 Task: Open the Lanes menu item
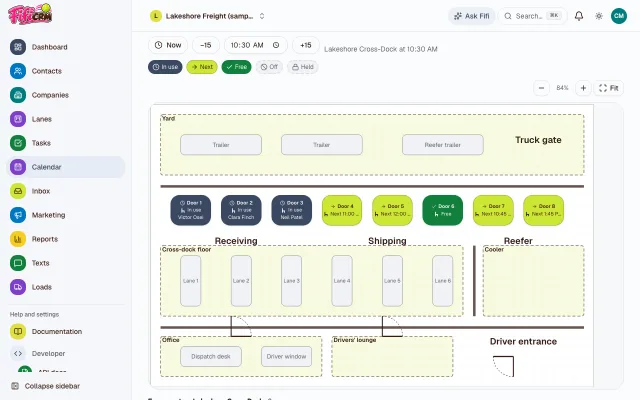(65, 119)
